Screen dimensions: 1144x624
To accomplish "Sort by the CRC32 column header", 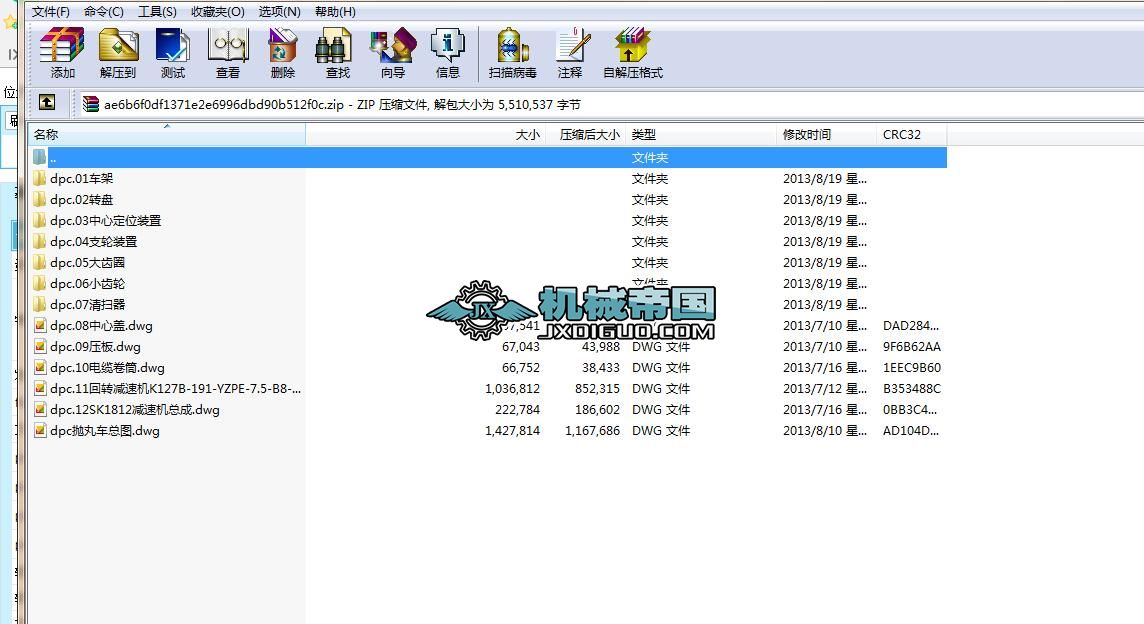I will click(x=911, y=134).
